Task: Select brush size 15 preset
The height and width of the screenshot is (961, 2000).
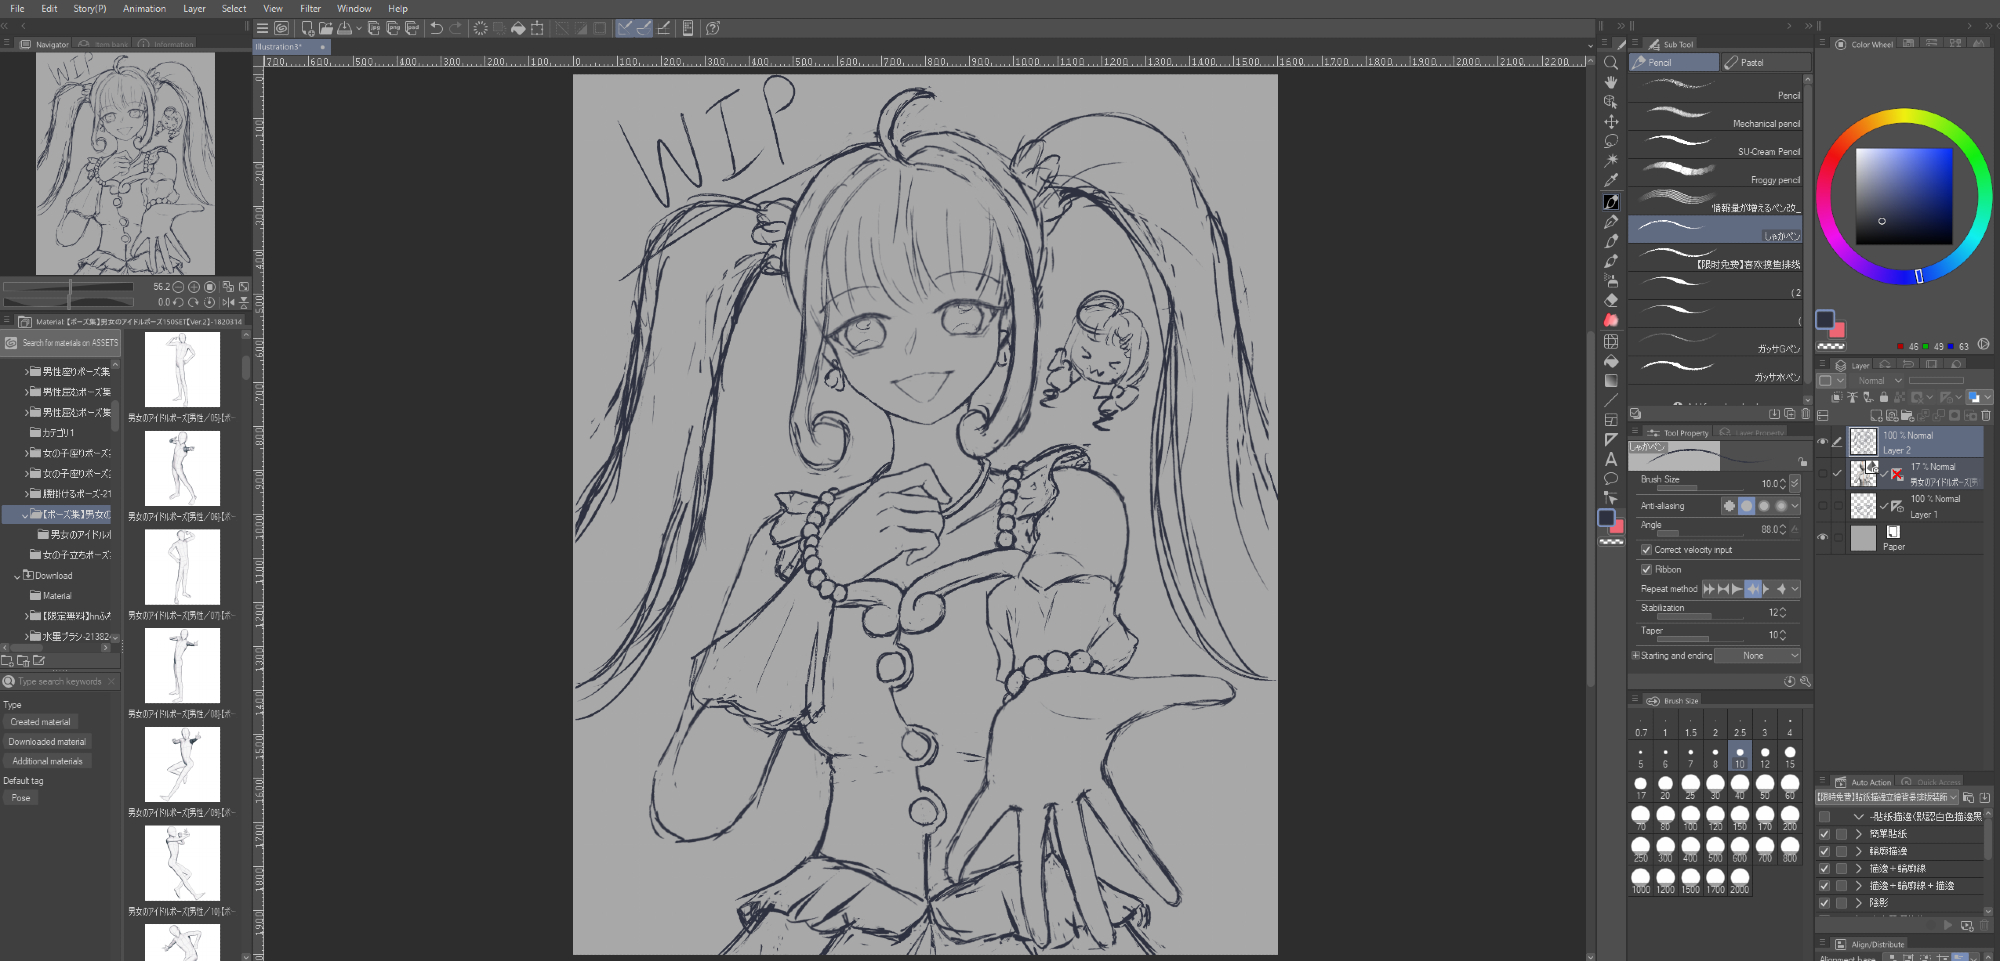Action: pyautogui.click(x=1790, y=754)
